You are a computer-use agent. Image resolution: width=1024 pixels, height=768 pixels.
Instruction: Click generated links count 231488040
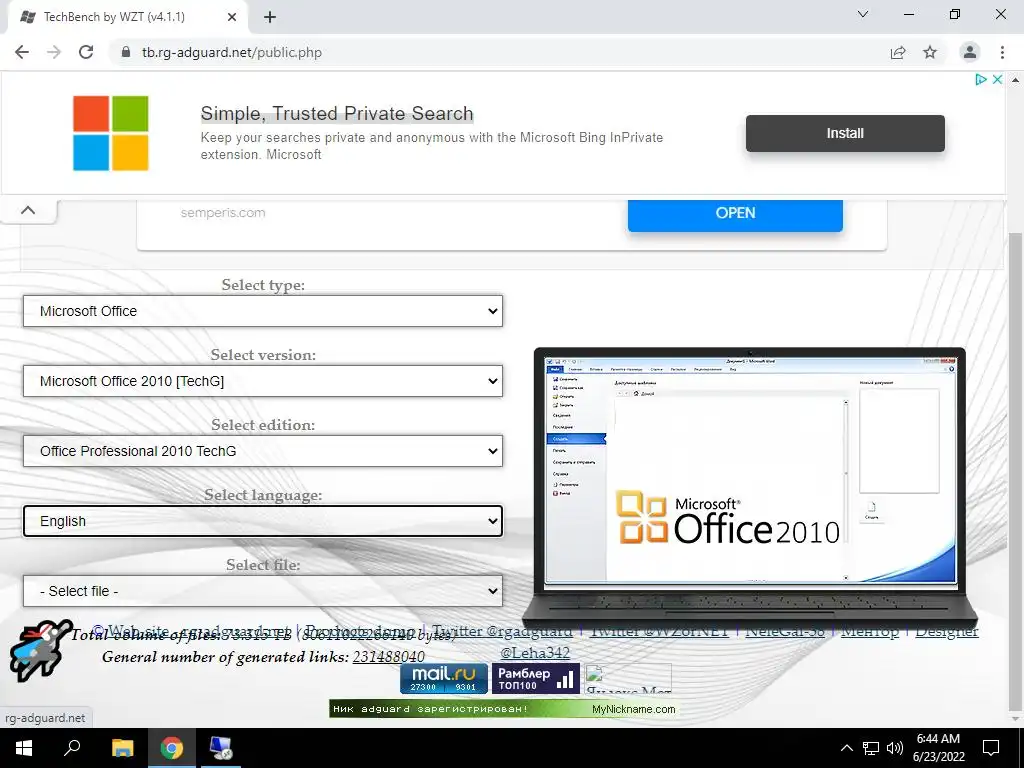(389, 656)
